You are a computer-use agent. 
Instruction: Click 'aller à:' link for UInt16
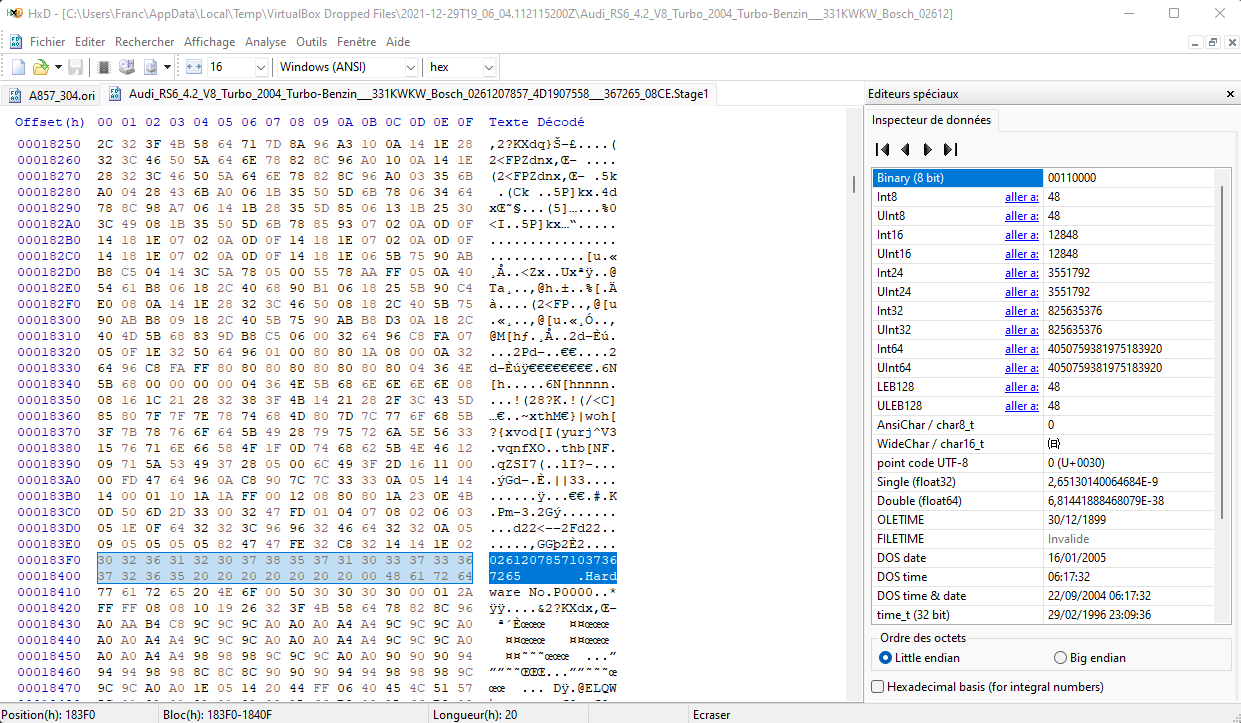coord(1021,254)
